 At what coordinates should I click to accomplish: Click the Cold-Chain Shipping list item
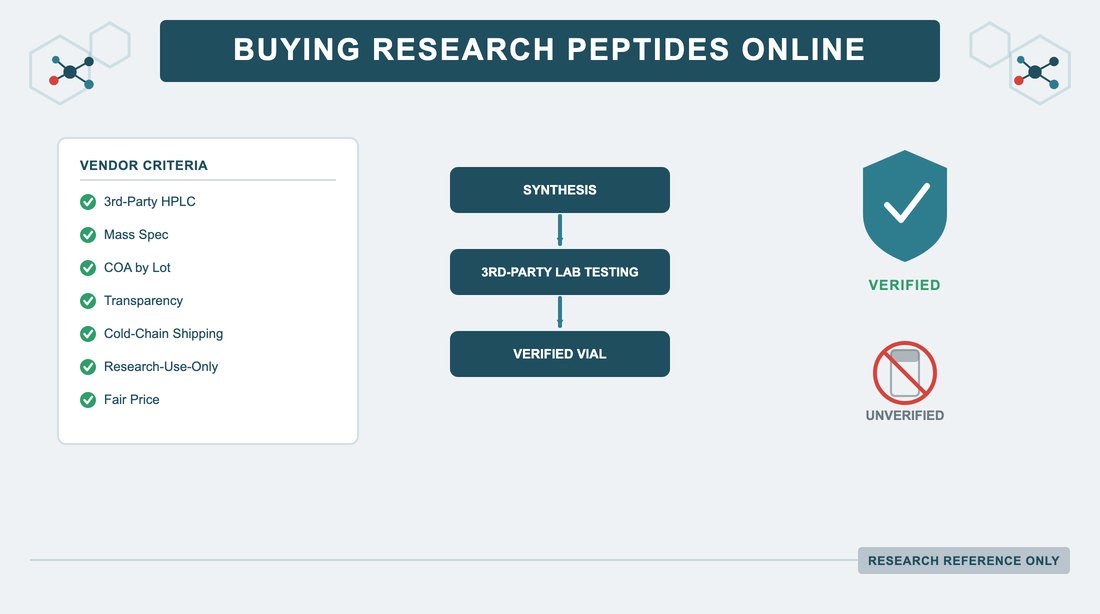(x=152, y=334)
